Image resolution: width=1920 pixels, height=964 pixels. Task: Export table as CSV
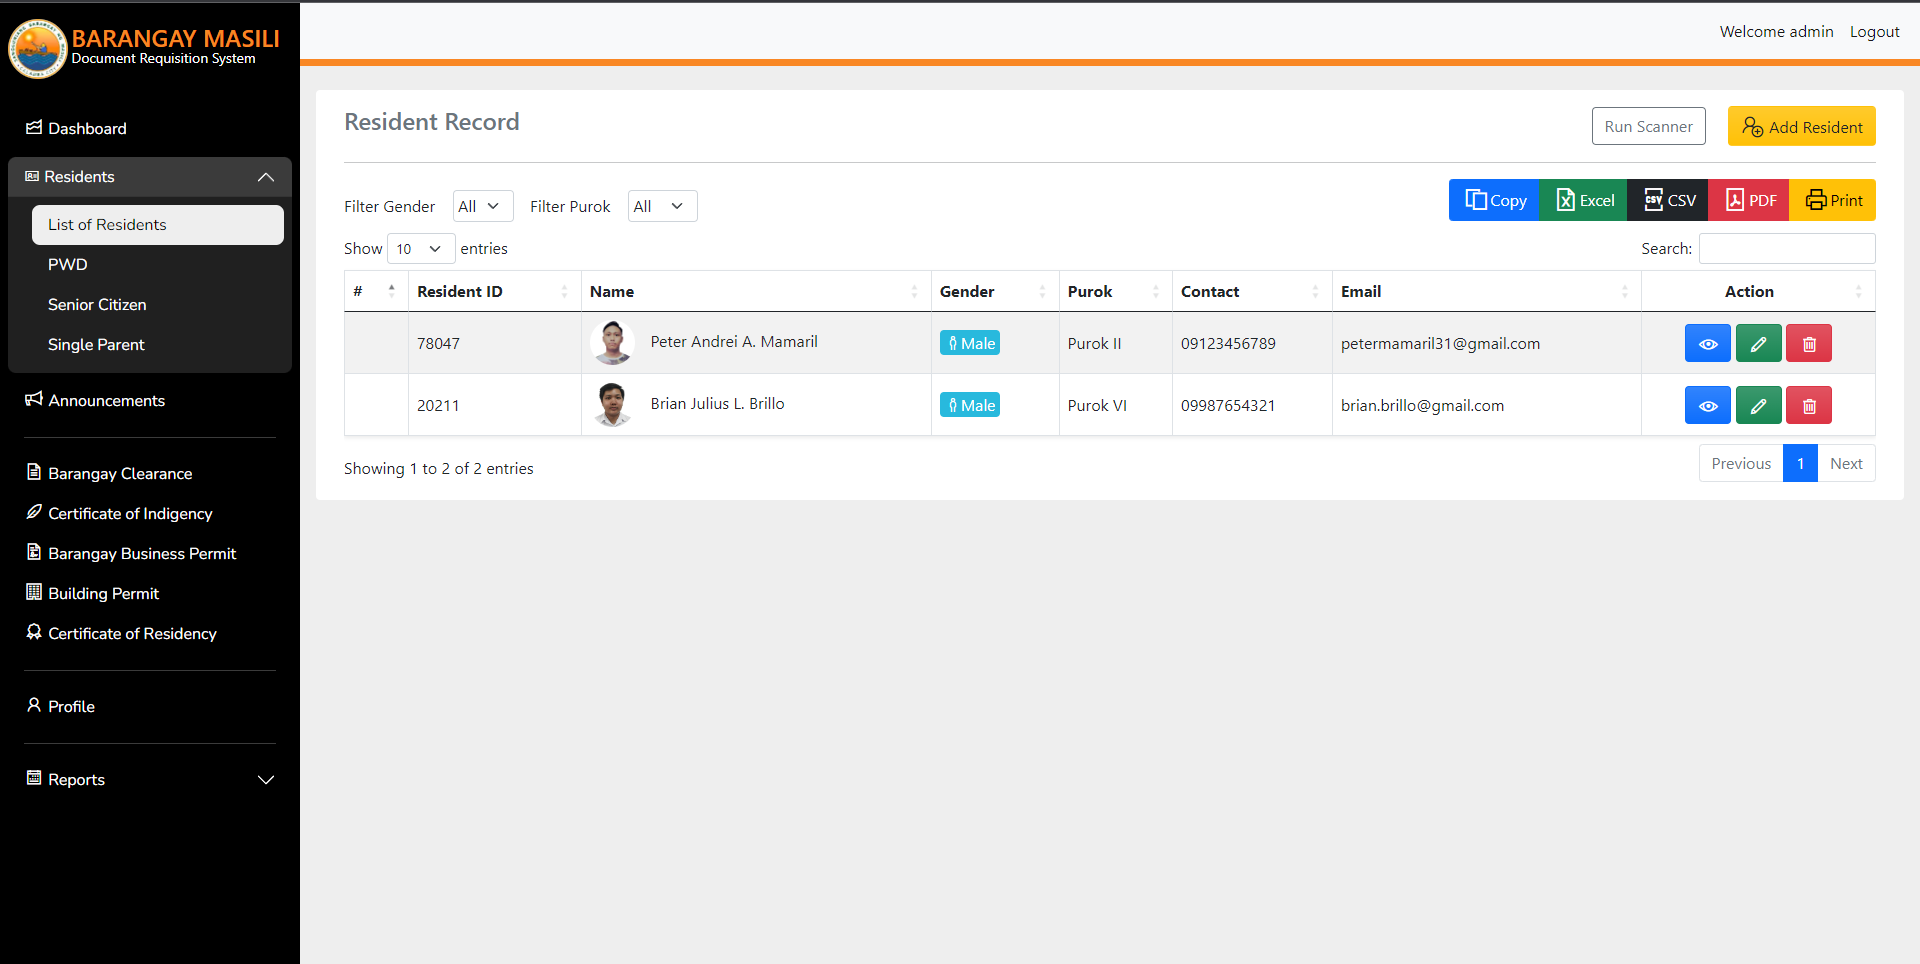tap(1668, 201)
